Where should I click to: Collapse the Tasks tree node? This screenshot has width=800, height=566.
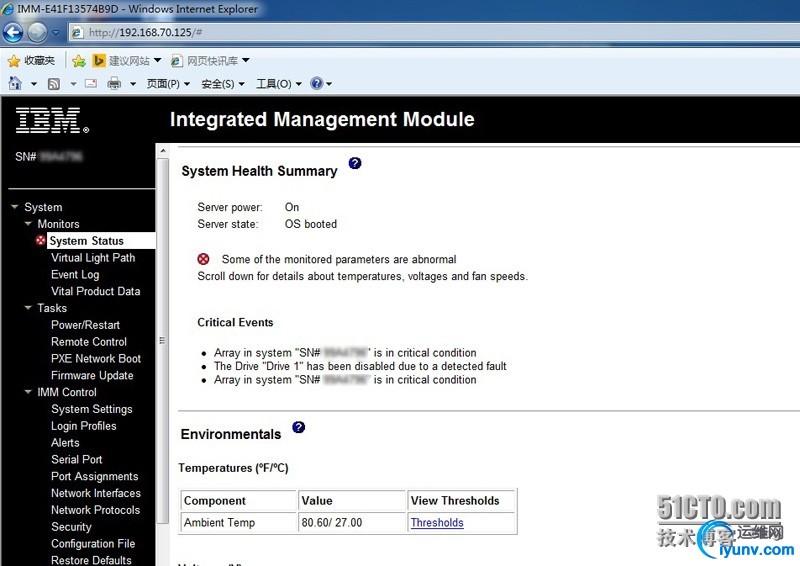click(28, 308)
